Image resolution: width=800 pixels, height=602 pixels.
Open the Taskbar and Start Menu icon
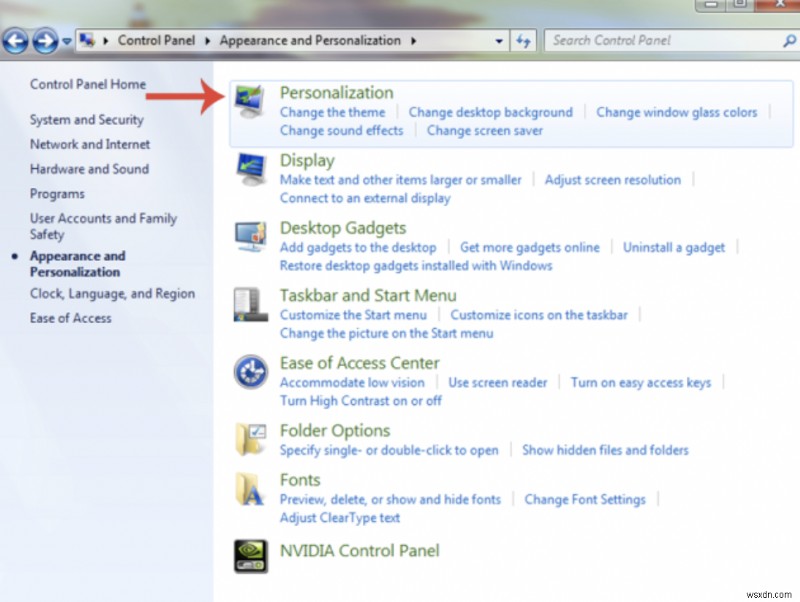[x=251, y=304]
